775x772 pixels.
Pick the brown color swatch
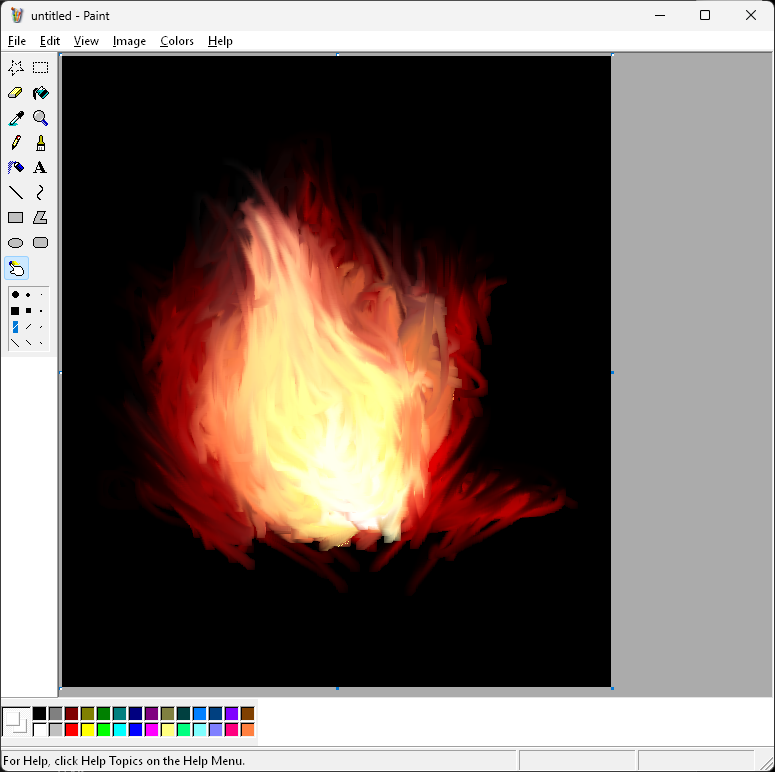pos(248,713)
